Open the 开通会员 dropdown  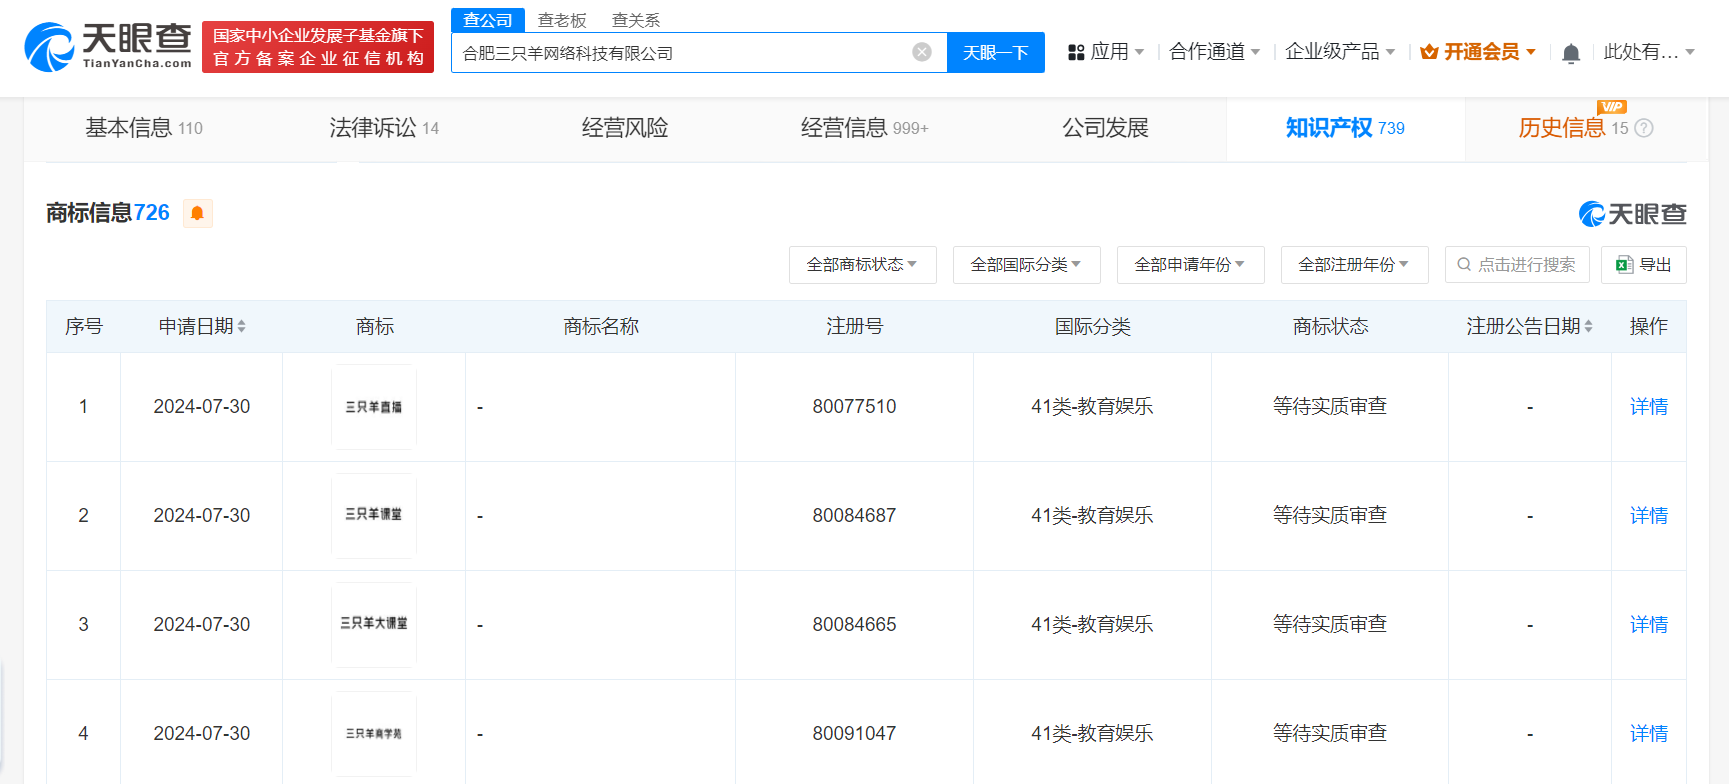point(1478,52)
